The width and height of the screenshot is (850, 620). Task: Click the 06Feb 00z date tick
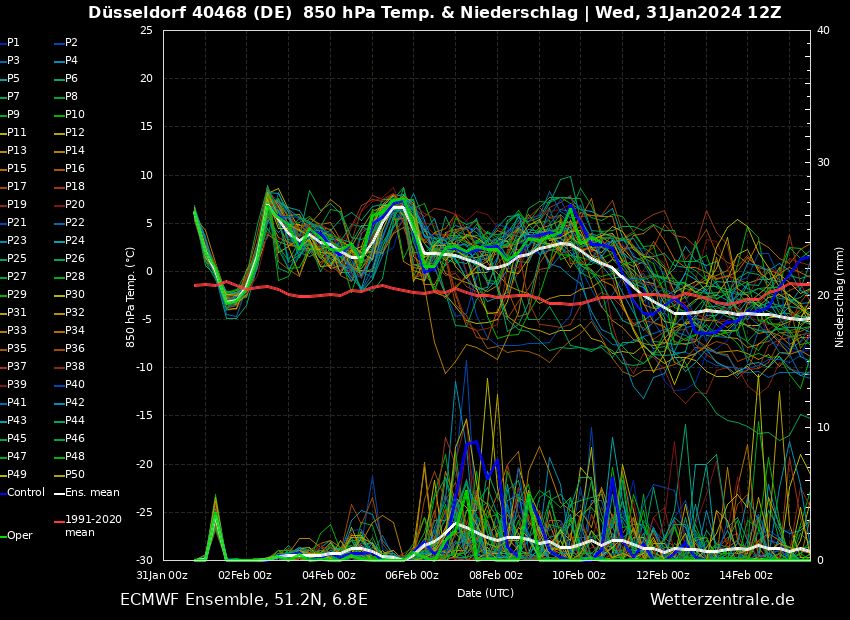[x=411, y=575]
